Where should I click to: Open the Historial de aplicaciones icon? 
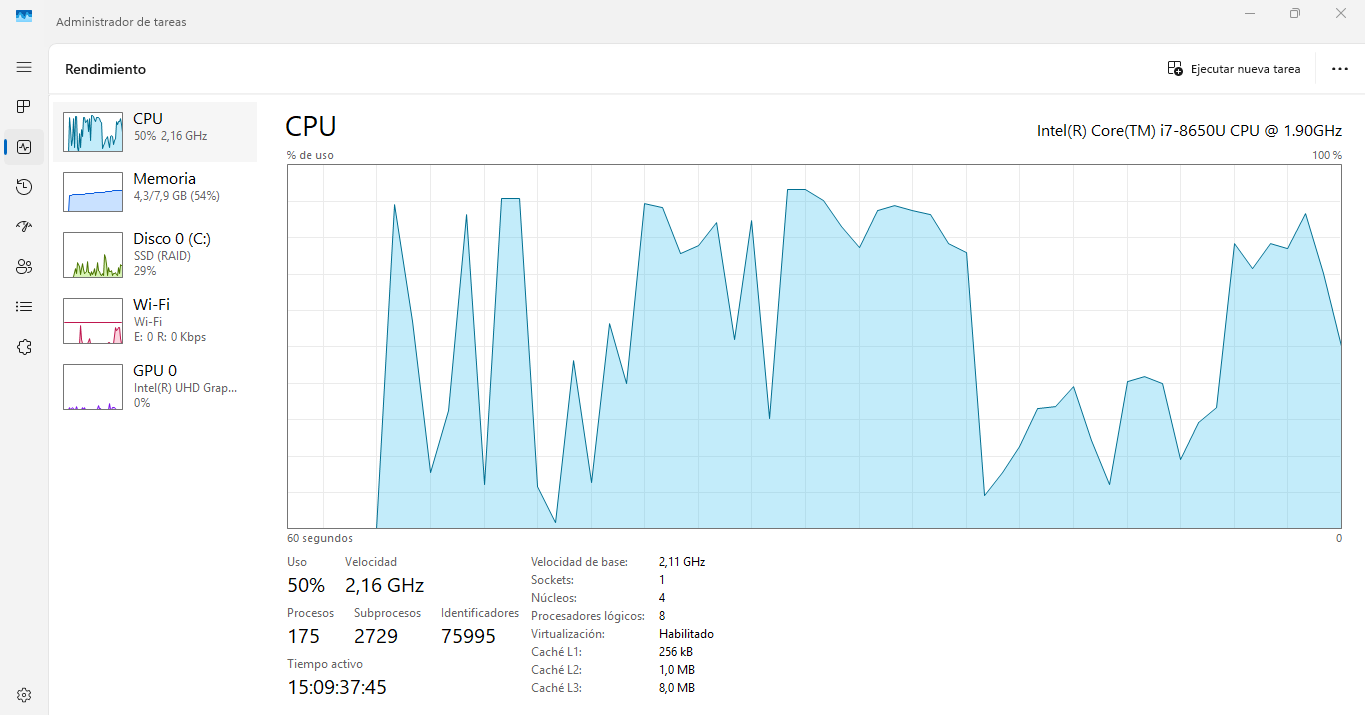pyautogui.click(x=24, y=187)
